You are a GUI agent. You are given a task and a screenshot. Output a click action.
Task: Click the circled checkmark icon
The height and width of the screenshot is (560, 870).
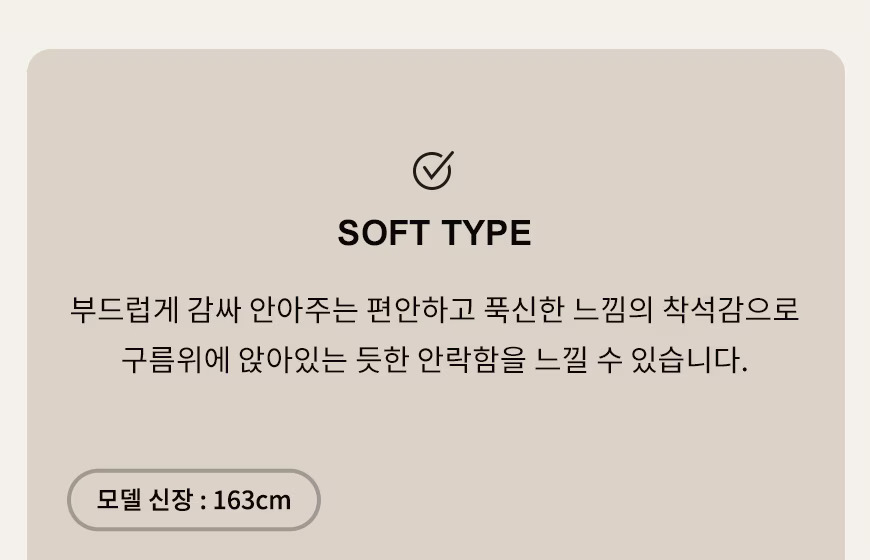coord(434,170)
